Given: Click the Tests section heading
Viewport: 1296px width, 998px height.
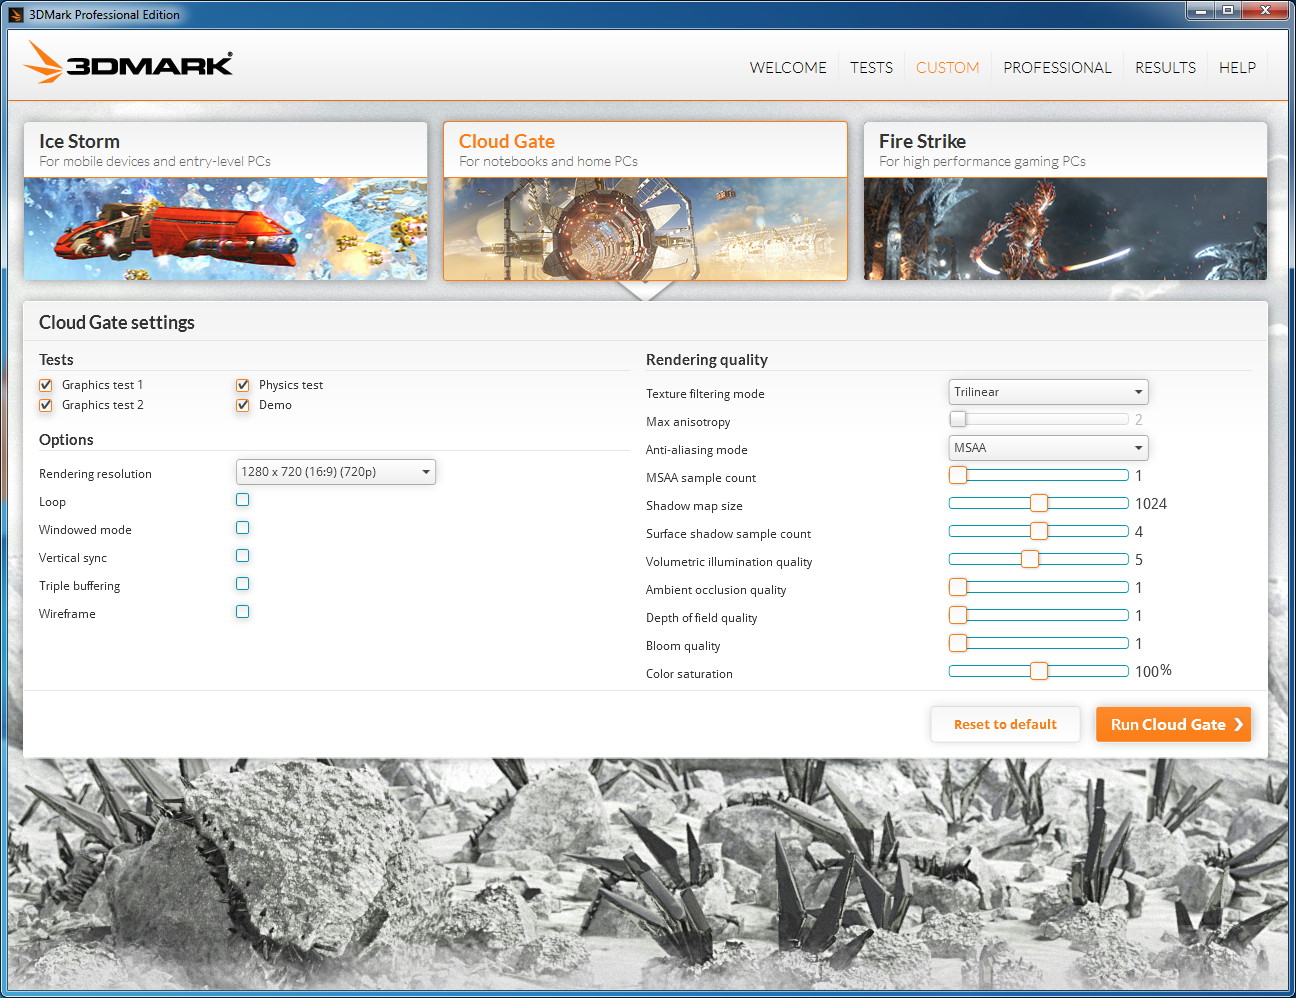Looking at the screenshot, I should pos(56,360).
